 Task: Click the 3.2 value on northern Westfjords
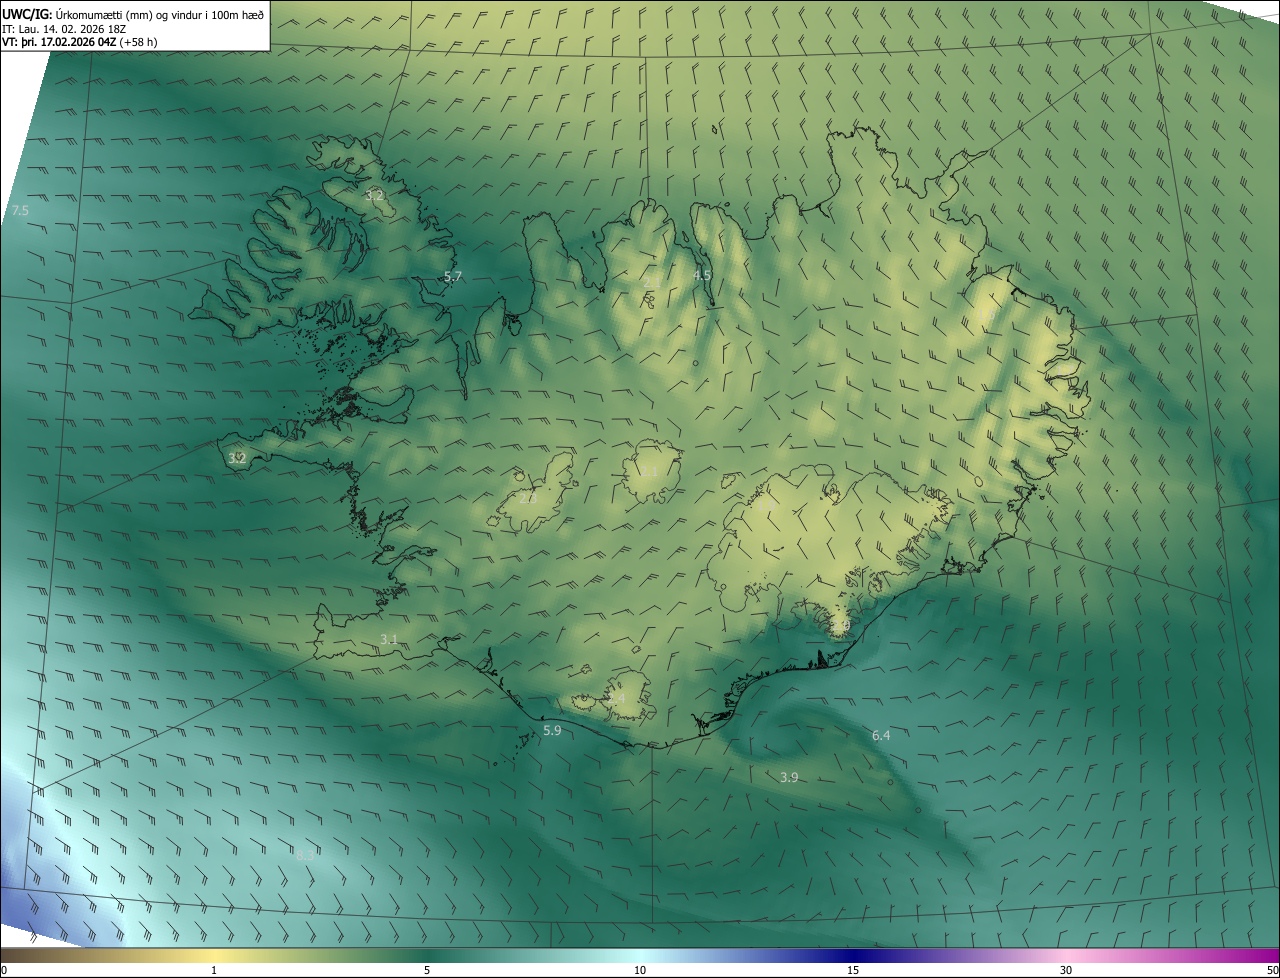click(374, 195)
